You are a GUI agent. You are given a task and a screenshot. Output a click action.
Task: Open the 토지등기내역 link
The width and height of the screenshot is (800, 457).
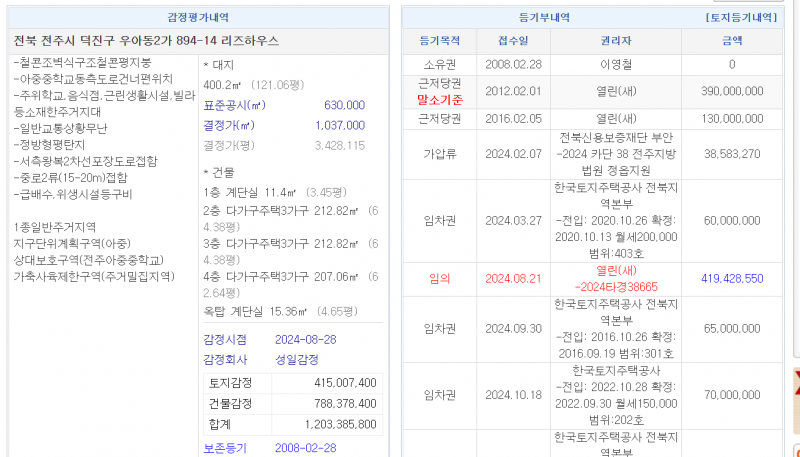tap(741, 18)
